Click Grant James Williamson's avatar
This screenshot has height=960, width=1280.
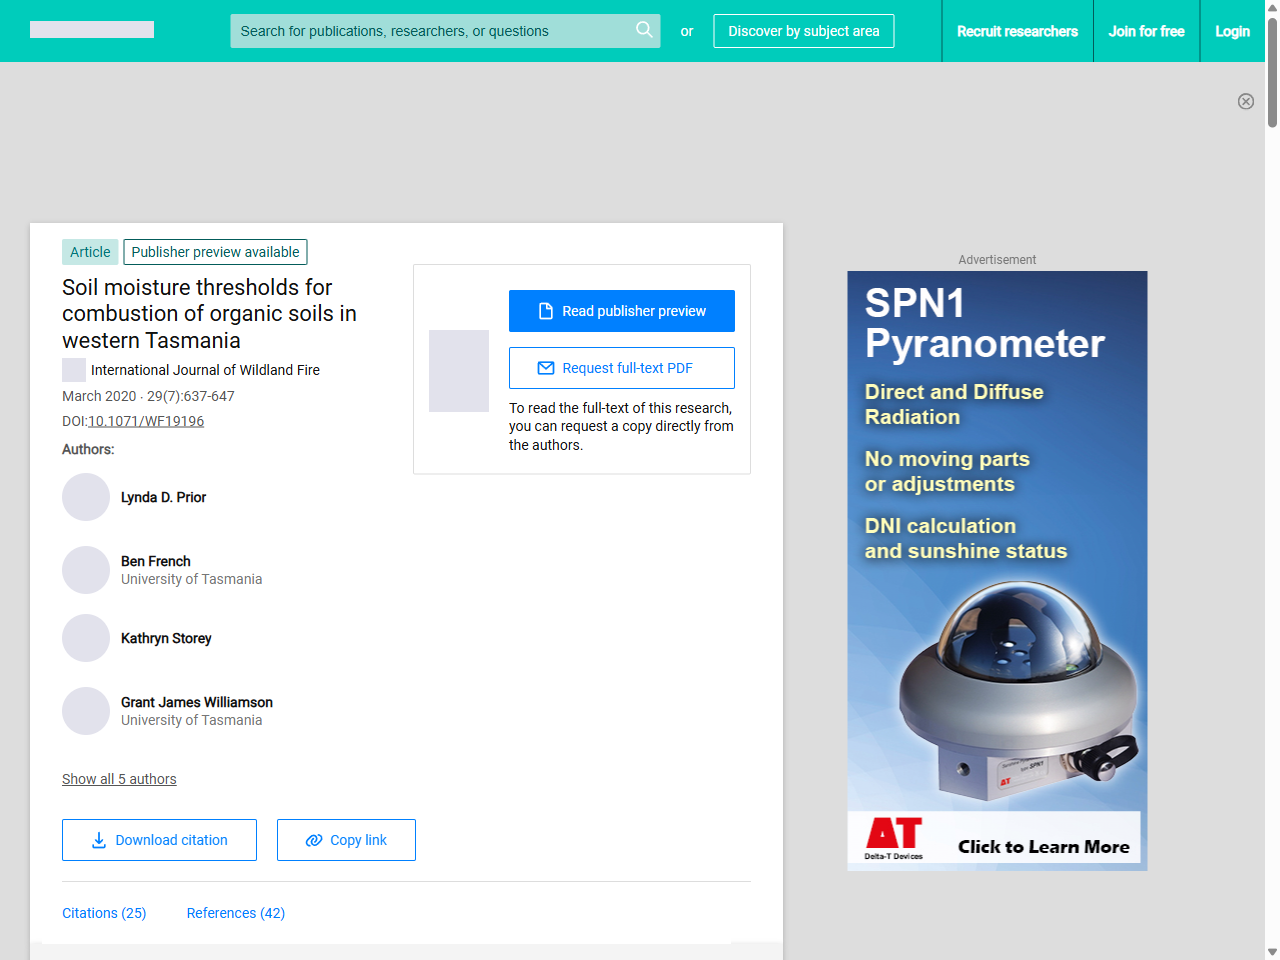pos(86,711)
